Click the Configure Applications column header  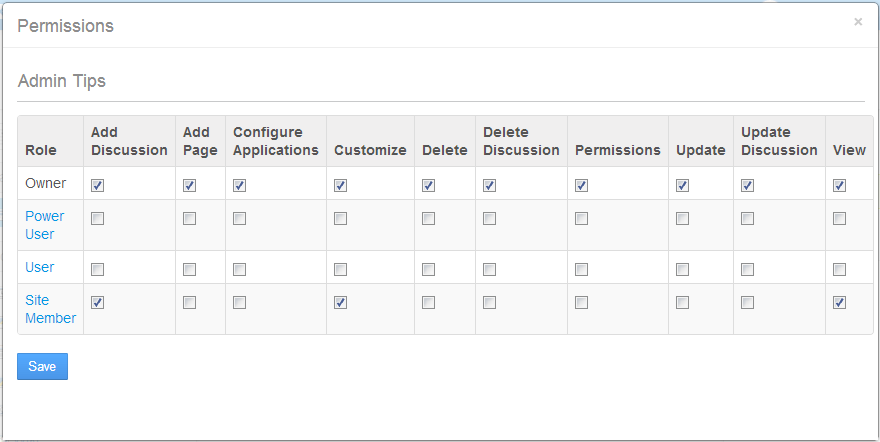coord(276,141)
